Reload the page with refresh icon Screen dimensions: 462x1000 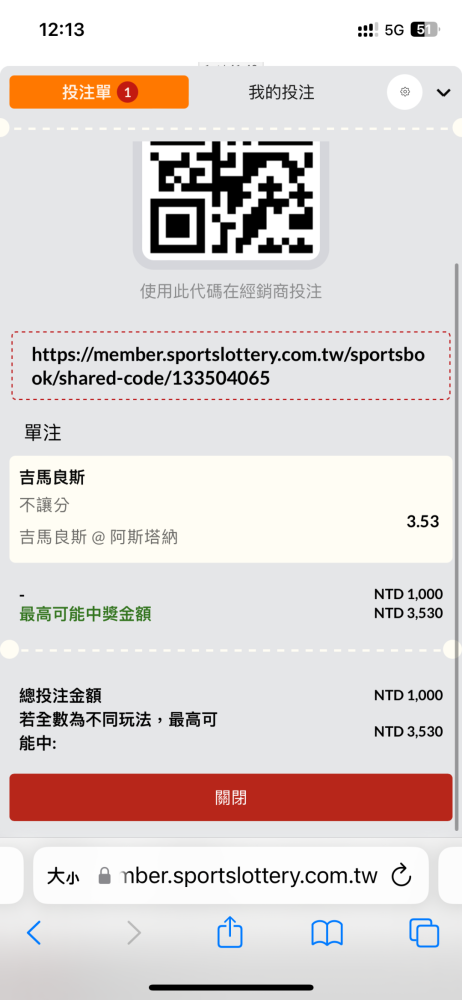pos(401,876)
